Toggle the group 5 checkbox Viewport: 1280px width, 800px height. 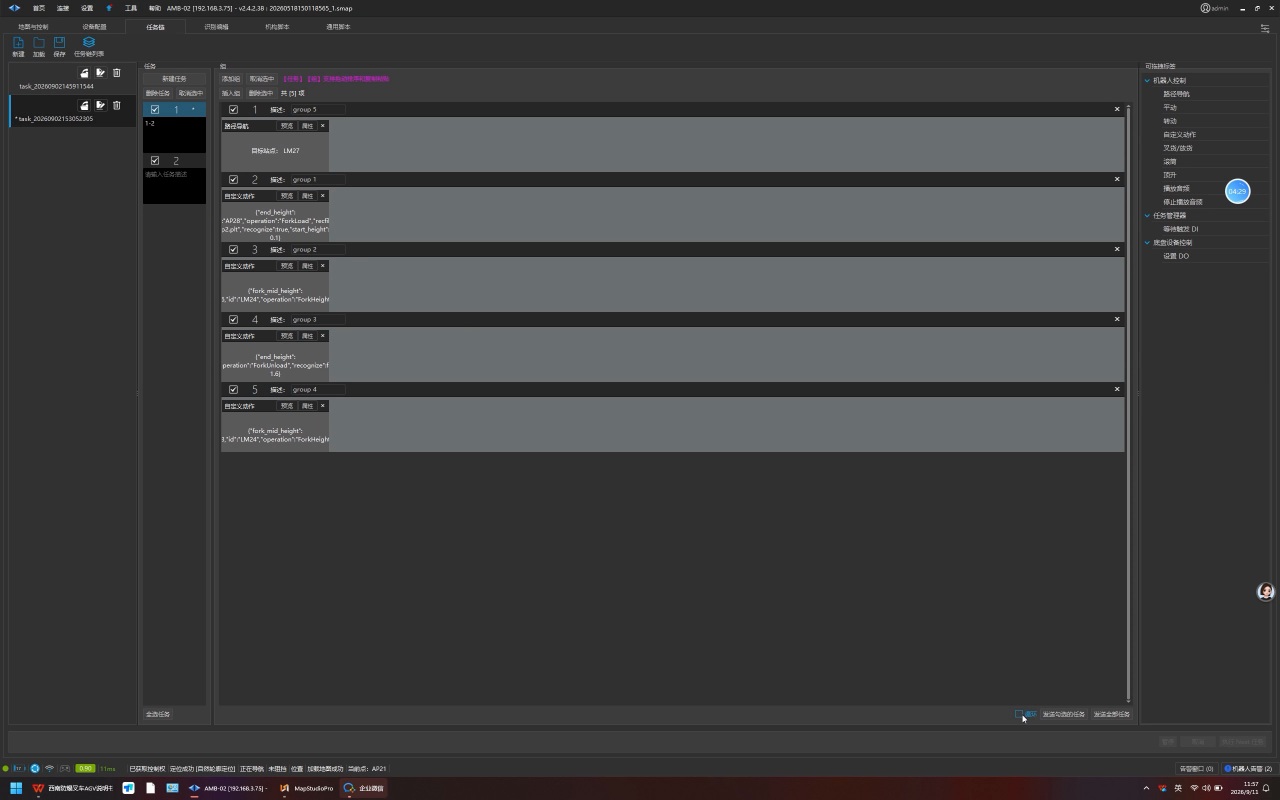click(x=233, y=110)
